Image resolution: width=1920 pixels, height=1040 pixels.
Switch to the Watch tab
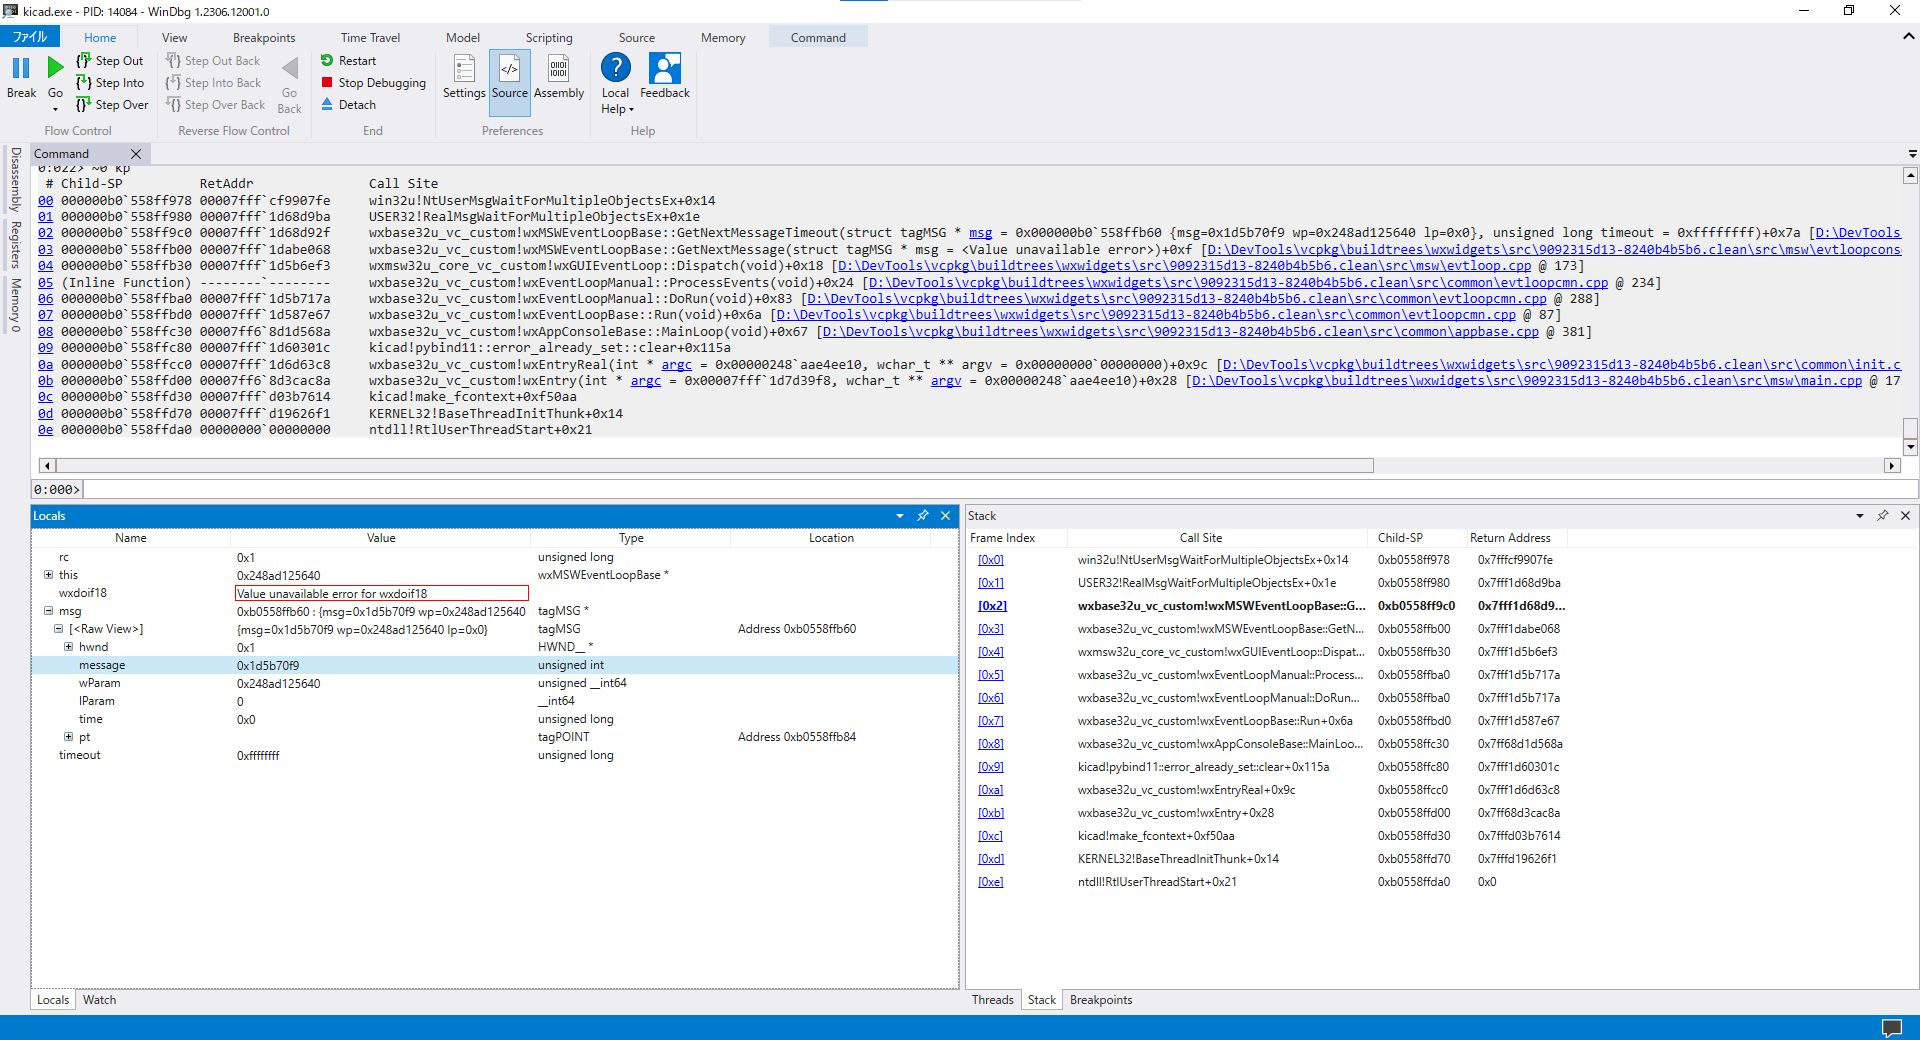click(99, 1000)
